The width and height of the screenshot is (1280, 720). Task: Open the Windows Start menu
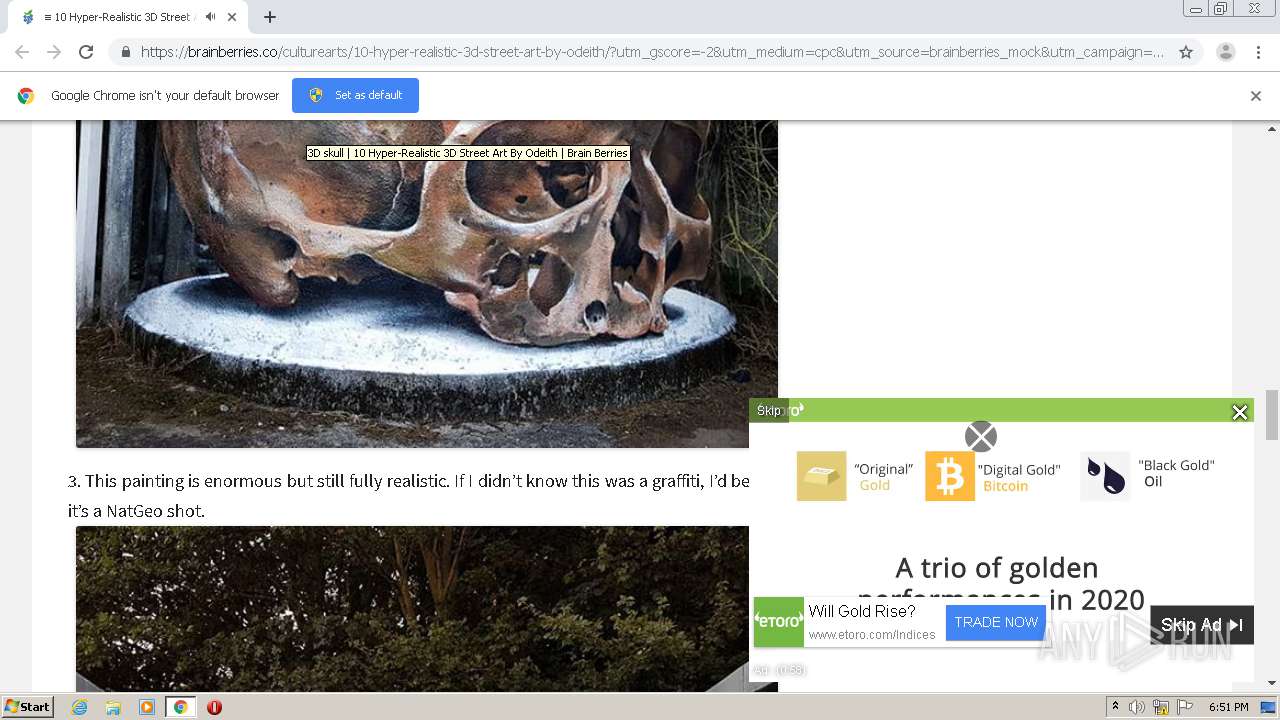click(x=27, y=707)
